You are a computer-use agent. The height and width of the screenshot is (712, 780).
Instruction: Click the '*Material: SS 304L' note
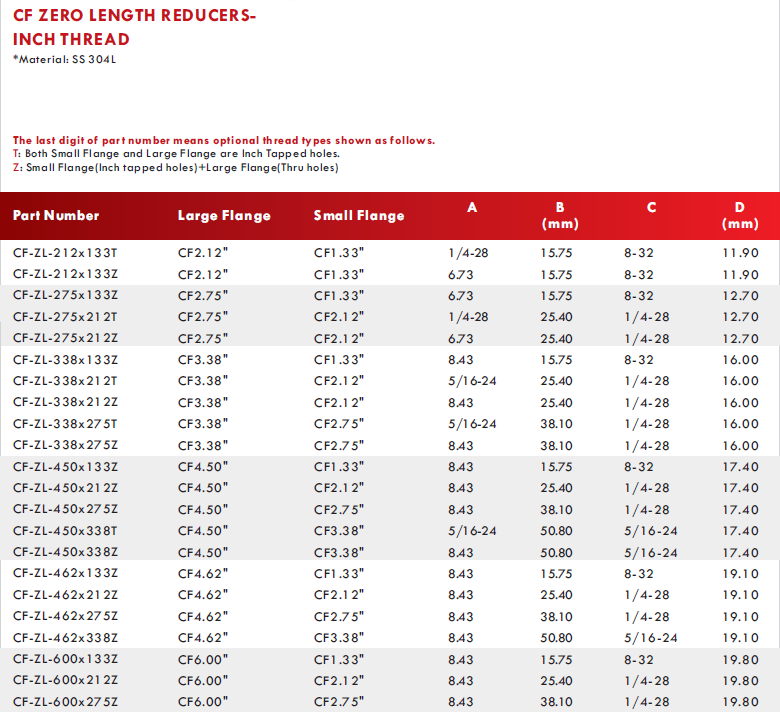65,60
